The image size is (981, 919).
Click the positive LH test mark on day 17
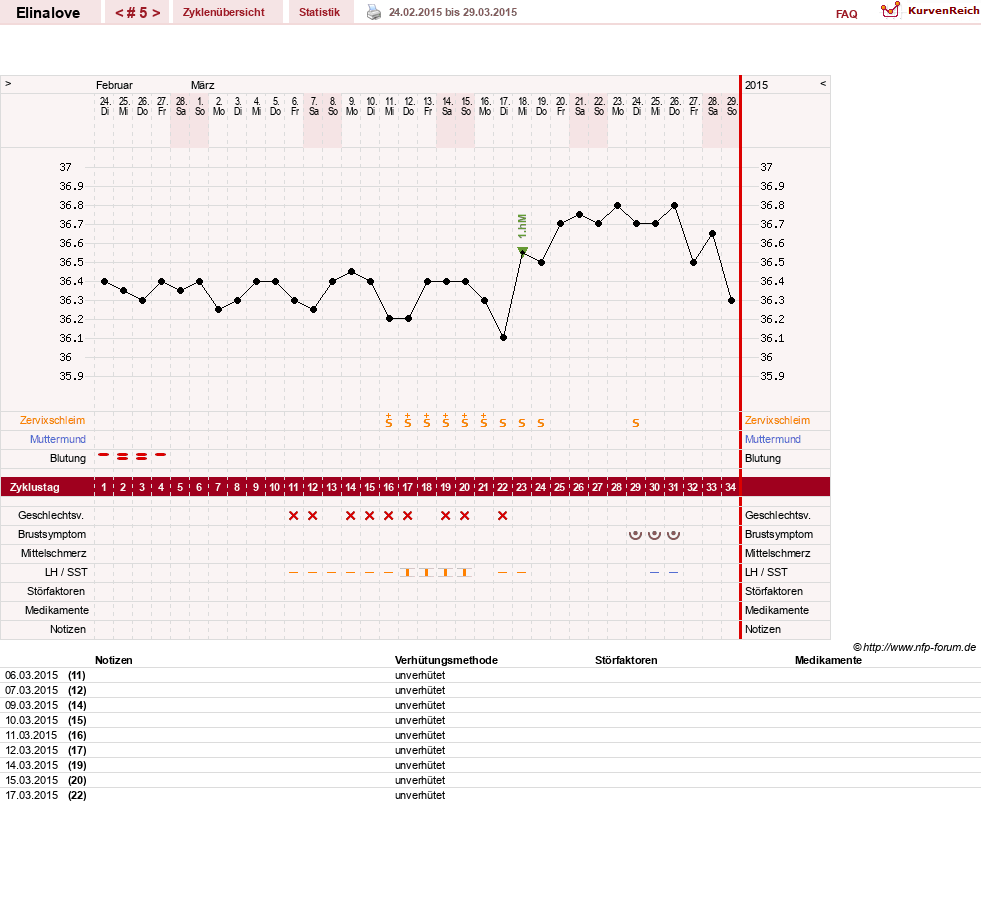407,572
